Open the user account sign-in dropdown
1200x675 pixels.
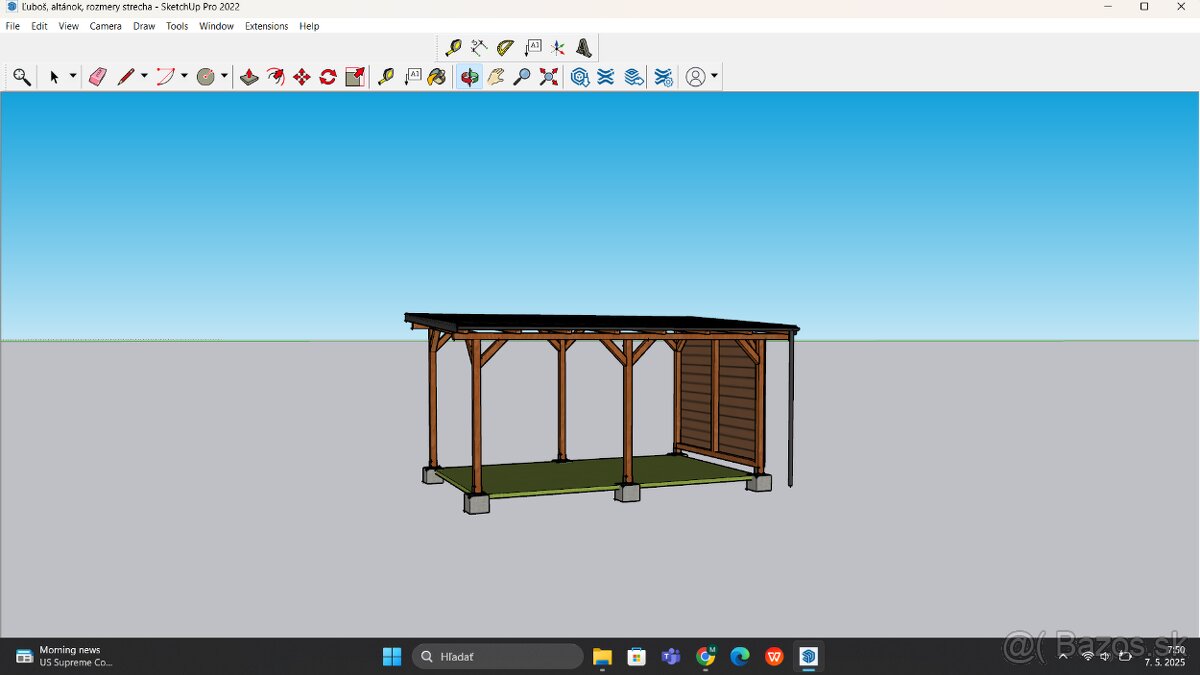coord(713,77)
